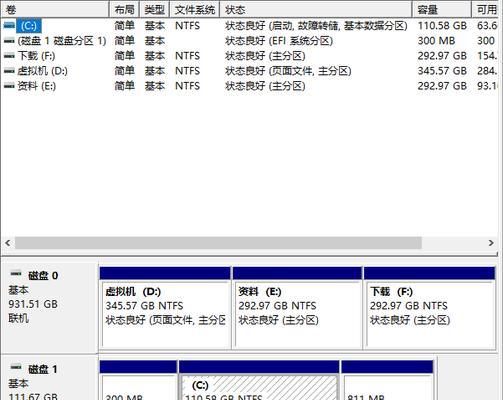Select 下载 (F:) partition block on 磁盘 0
Screen dimensions: 503x400
click(x=430, y=307)
